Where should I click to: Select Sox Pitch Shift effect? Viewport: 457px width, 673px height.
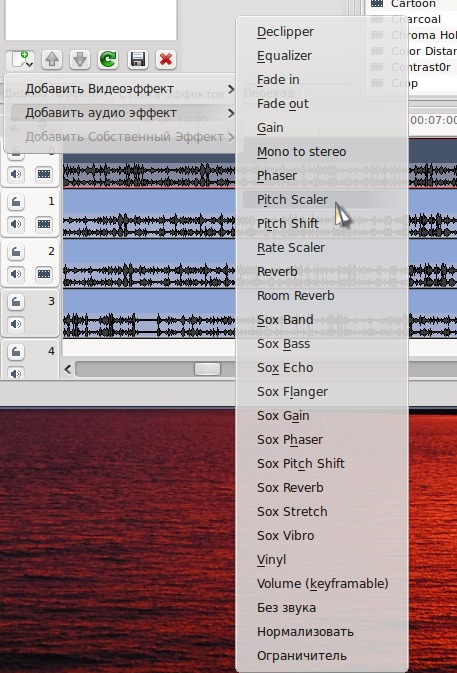click(x=322, y=464)
